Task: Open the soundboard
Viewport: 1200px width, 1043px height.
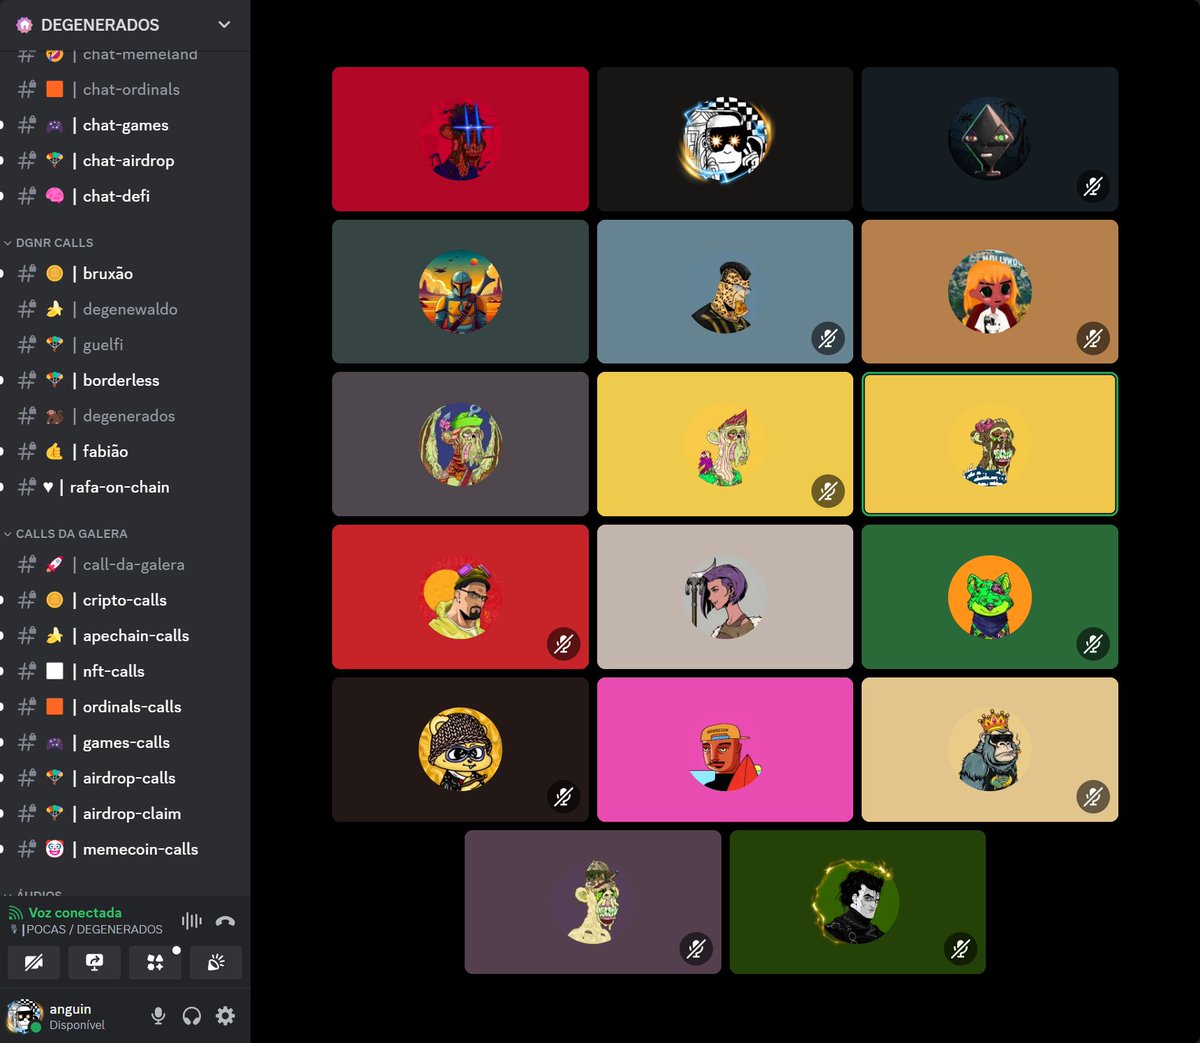Action: [216, 962]
